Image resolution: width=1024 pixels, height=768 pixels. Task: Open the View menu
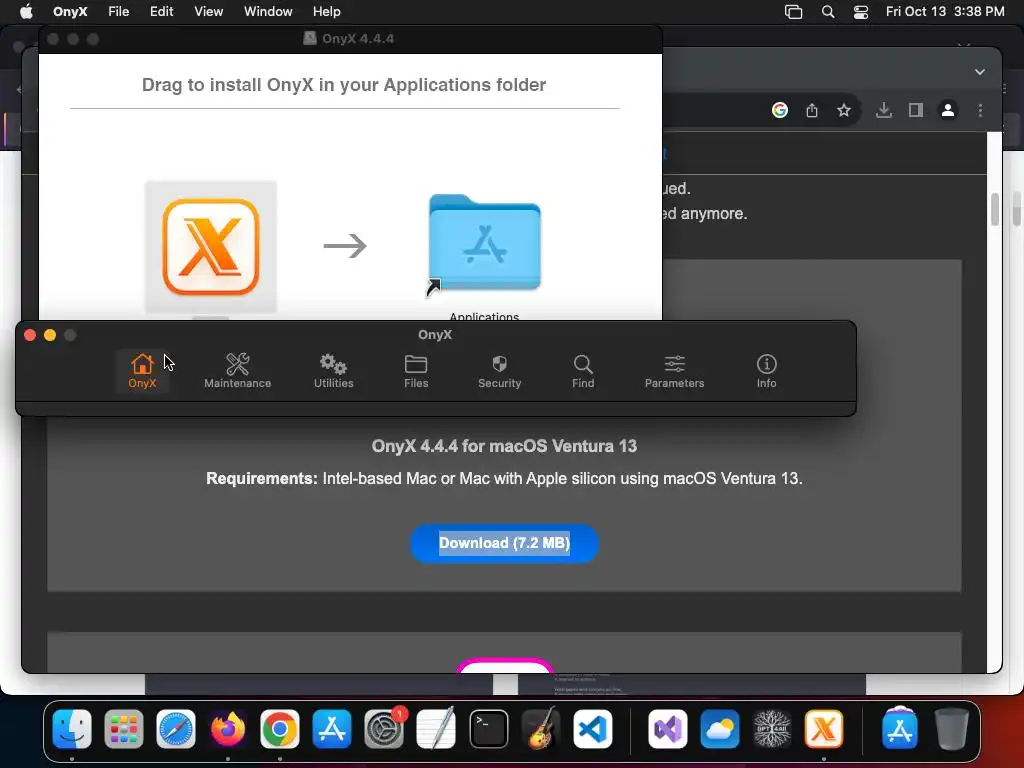click(208, 12)
